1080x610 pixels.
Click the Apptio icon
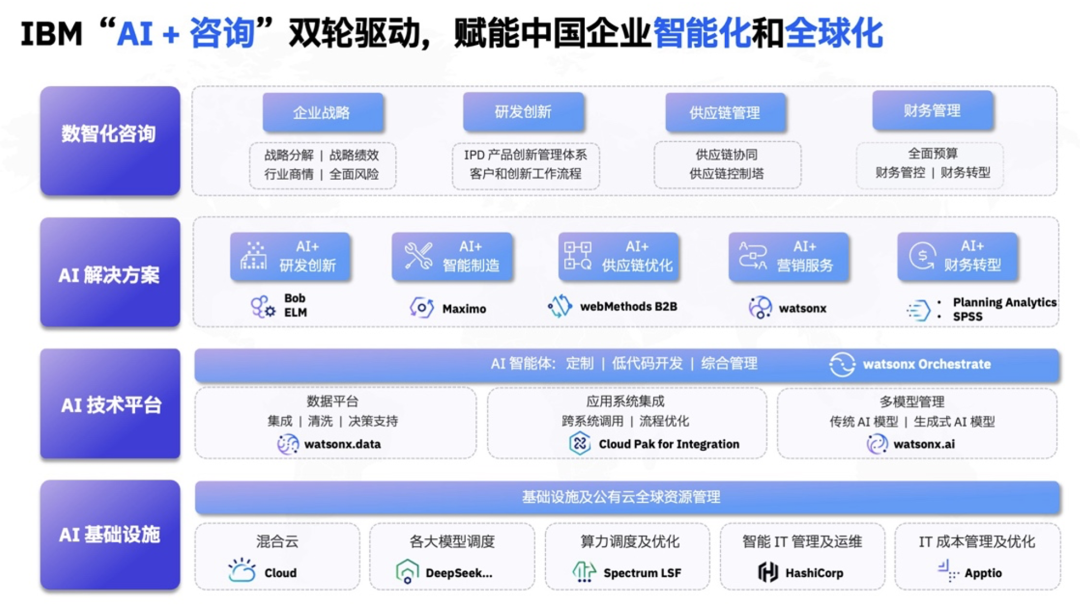tap(948, 571)
